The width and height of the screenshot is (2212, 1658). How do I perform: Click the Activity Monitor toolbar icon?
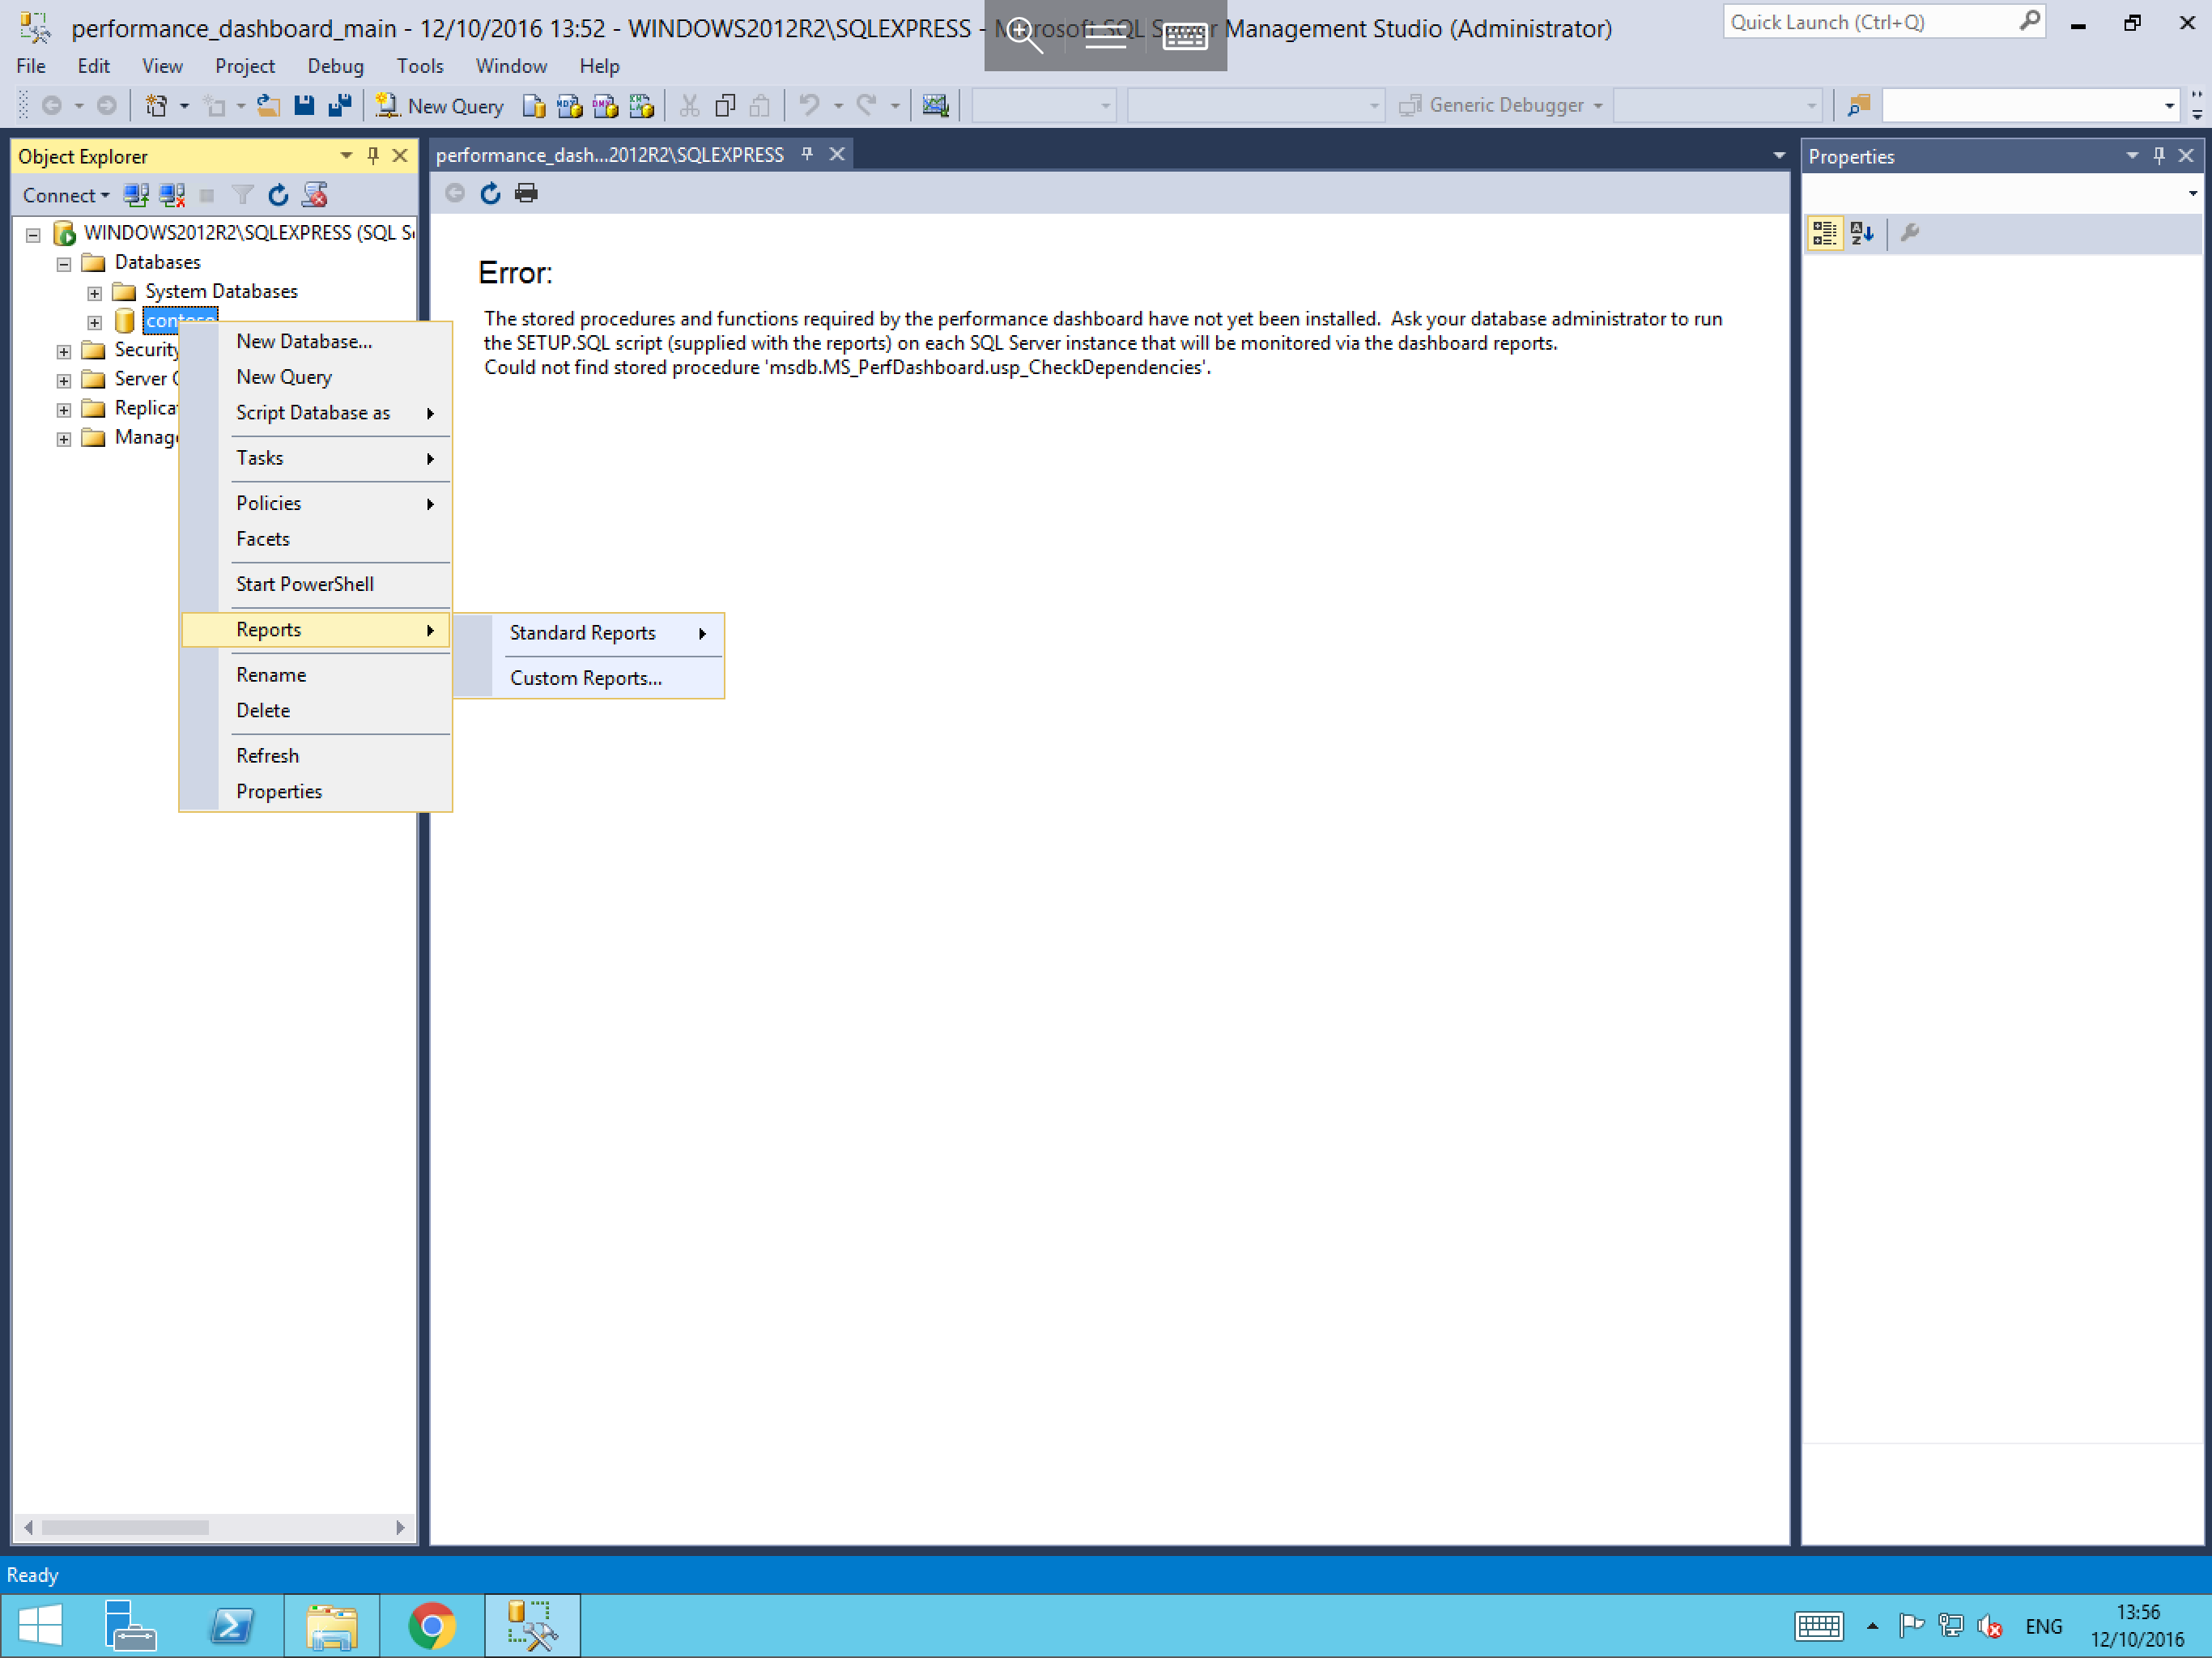tap(935, 106)
